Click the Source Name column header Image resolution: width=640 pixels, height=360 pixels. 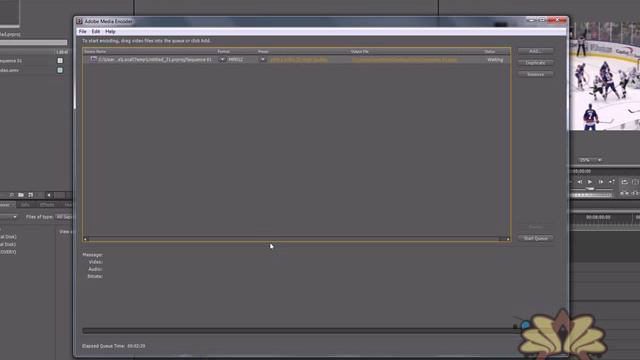[x=95, y=51]
